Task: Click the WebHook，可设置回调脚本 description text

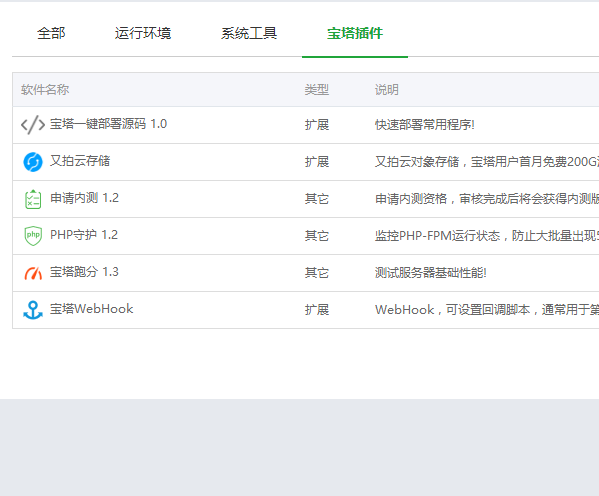Action: 487,310
